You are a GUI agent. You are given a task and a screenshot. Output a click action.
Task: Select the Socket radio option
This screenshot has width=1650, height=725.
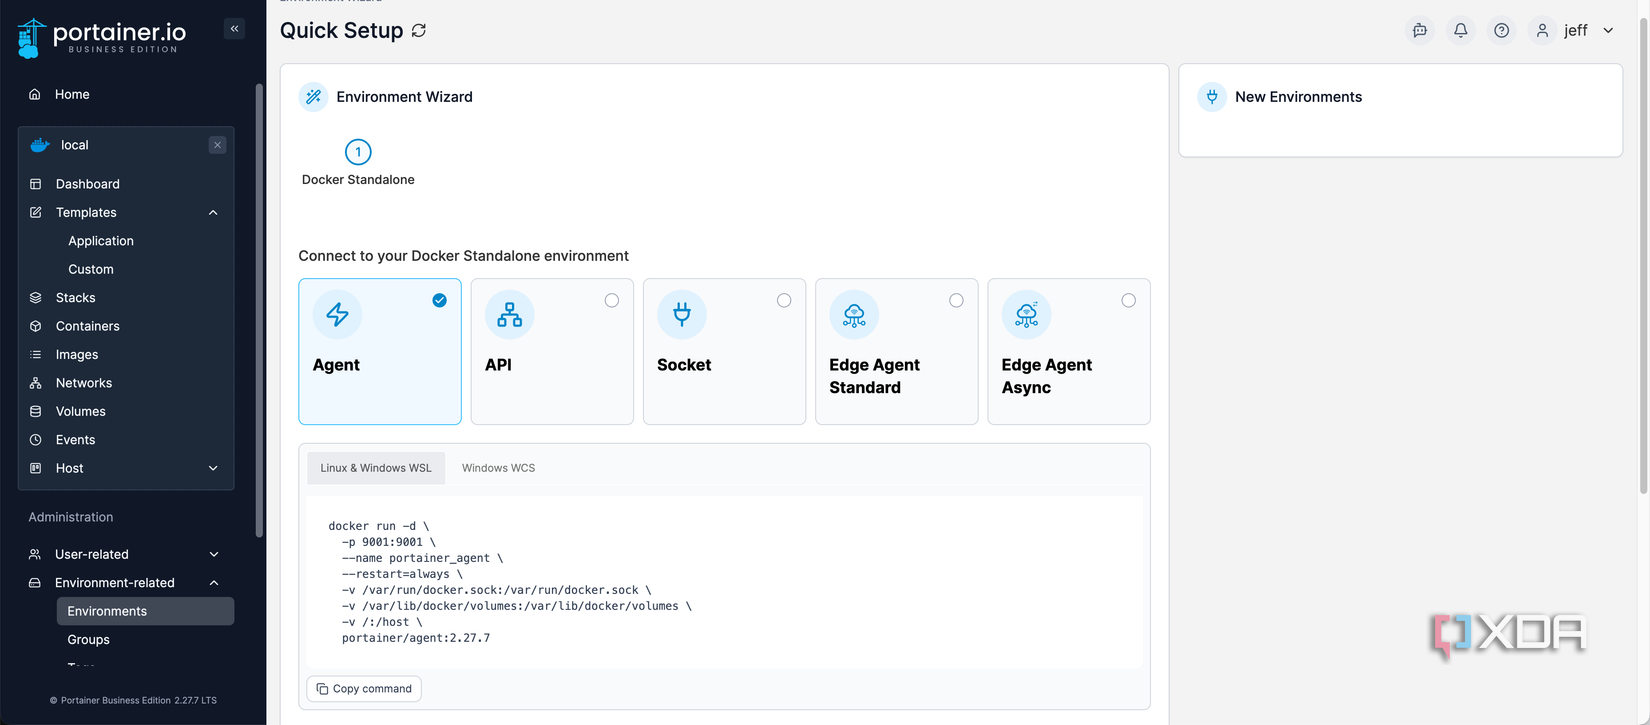click(784, 300)
